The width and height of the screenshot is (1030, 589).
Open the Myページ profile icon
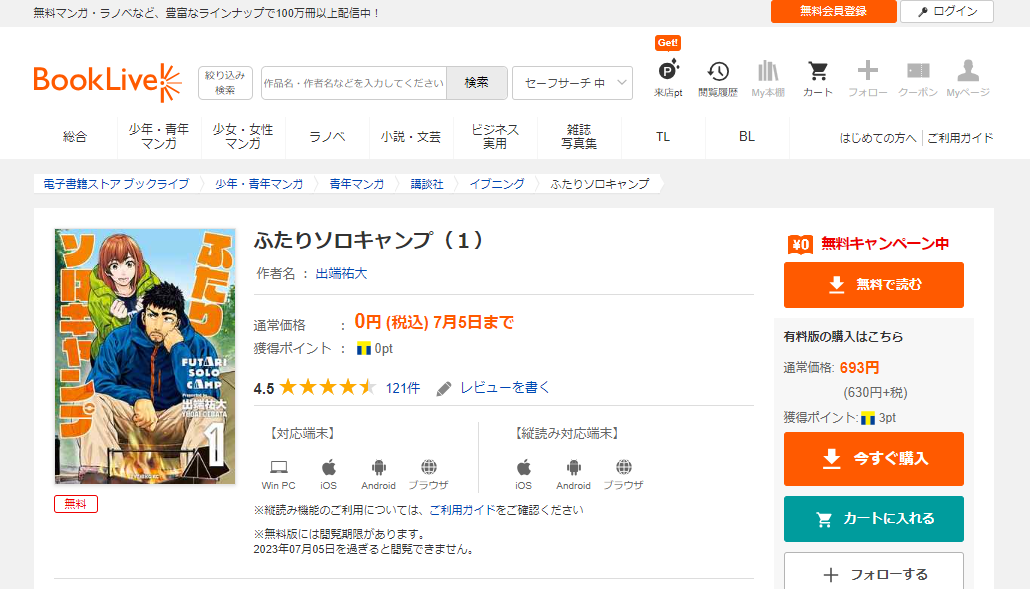click(x=967, y=72)
